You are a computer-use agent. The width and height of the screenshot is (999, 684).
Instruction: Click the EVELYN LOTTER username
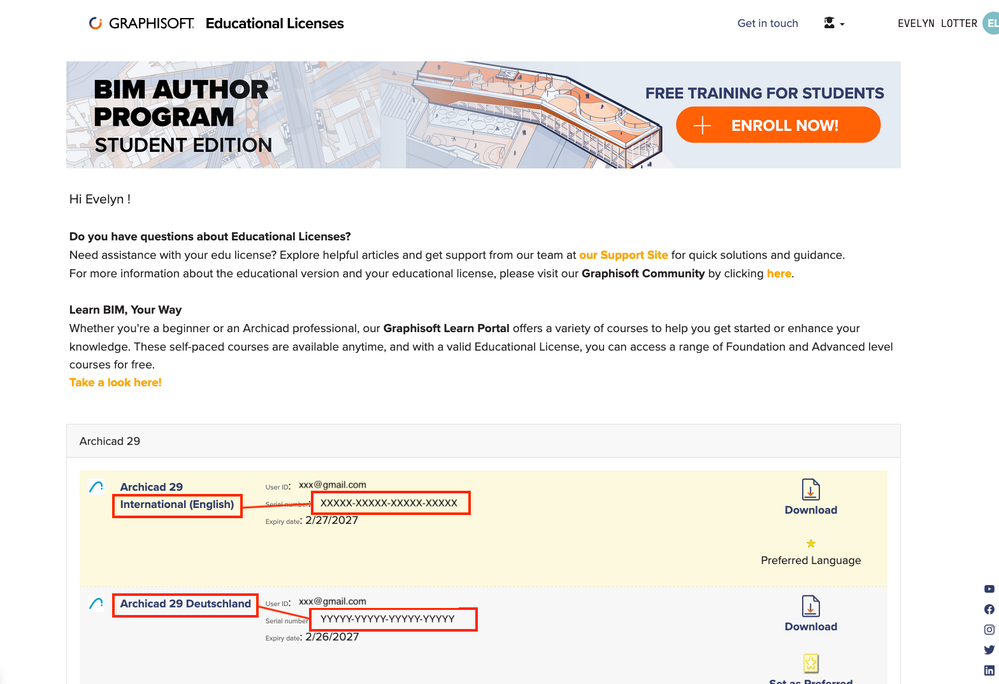coord(937,24)
